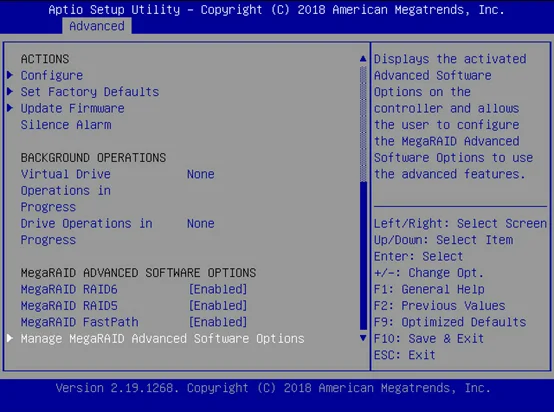Open the Configure submenu
The image size is (554, 412).
tap(52, 75)
